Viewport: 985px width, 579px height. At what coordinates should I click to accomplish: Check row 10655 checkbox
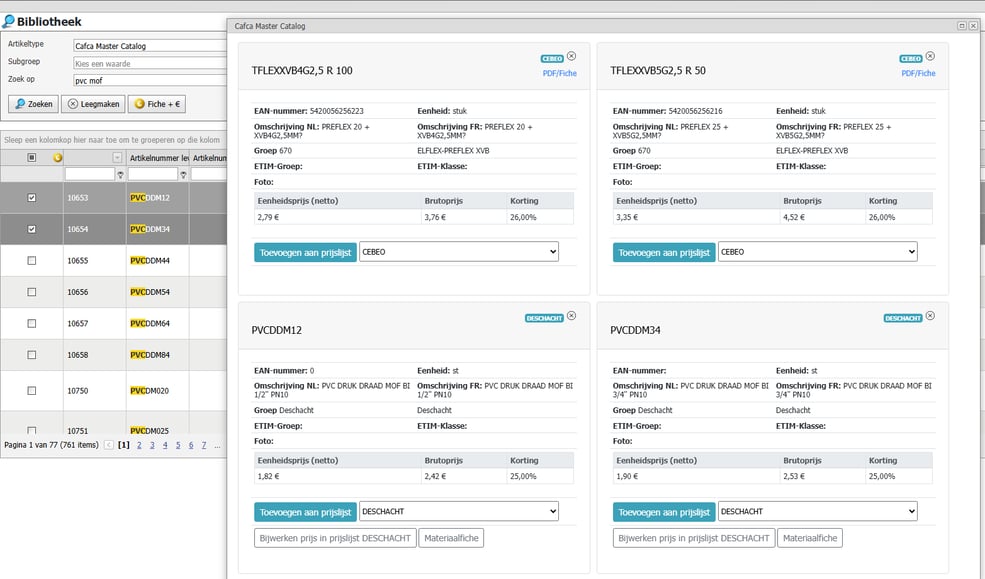click(x=31, y=260)
